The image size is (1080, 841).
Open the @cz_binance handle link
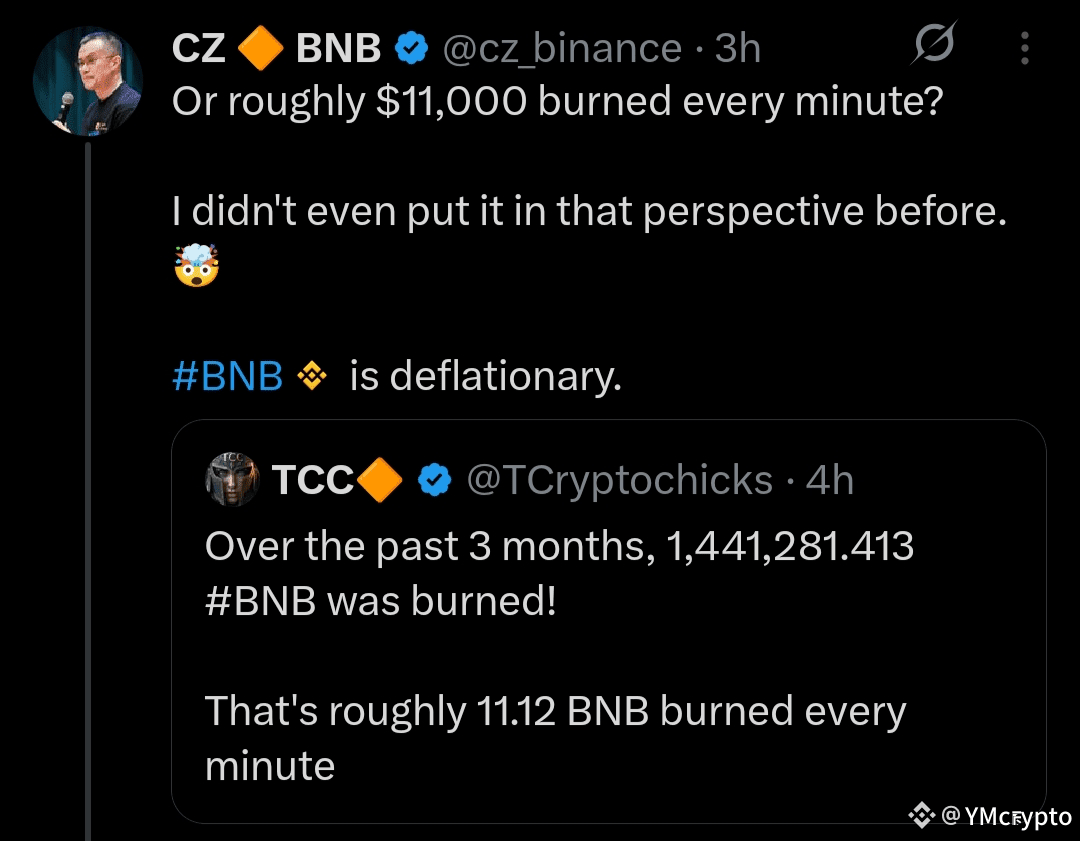(561, 48)
